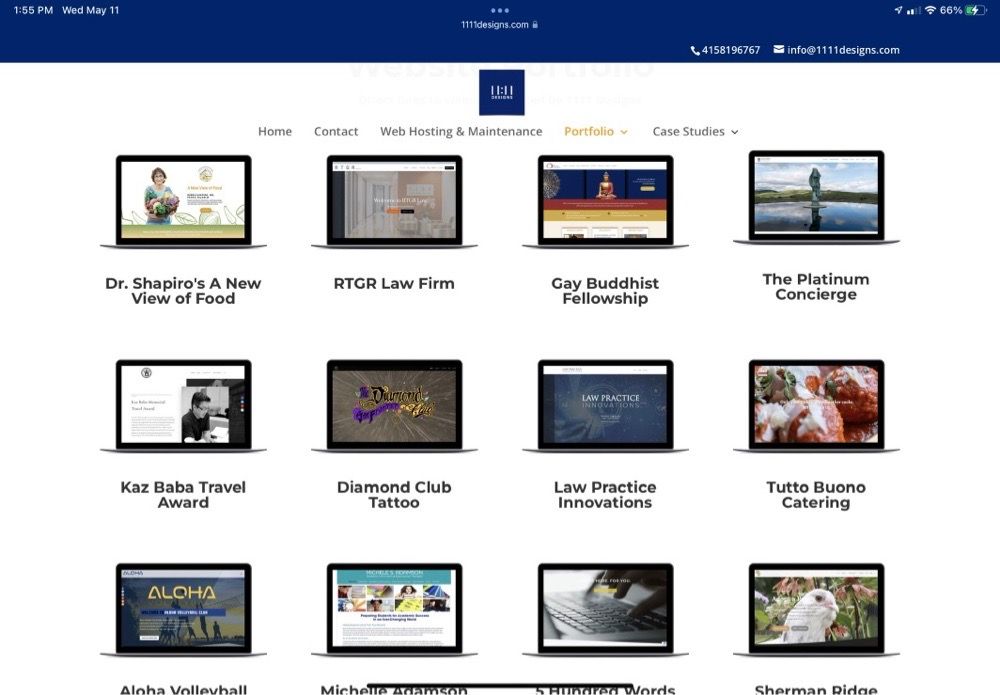
Task: View Diamond Club Tattoo laptop thumbnail
Action: (x=394, y=406)
